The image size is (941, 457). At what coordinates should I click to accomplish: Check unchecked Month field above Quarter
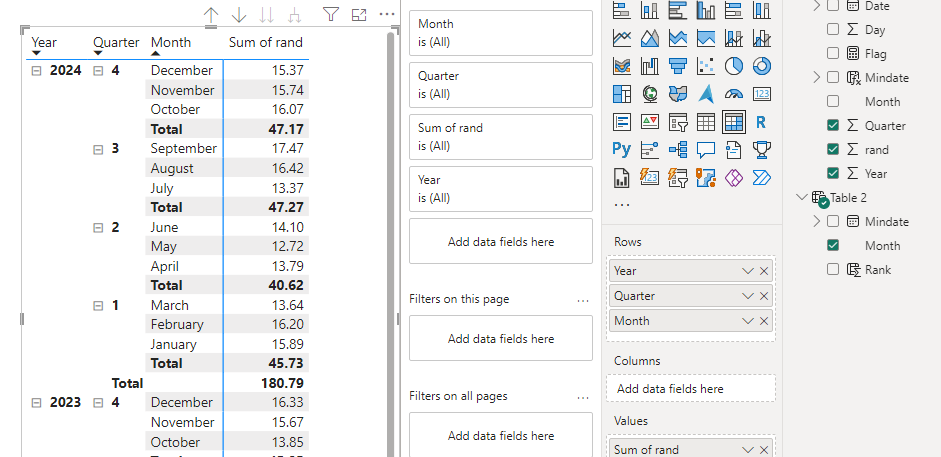point(833,101)
